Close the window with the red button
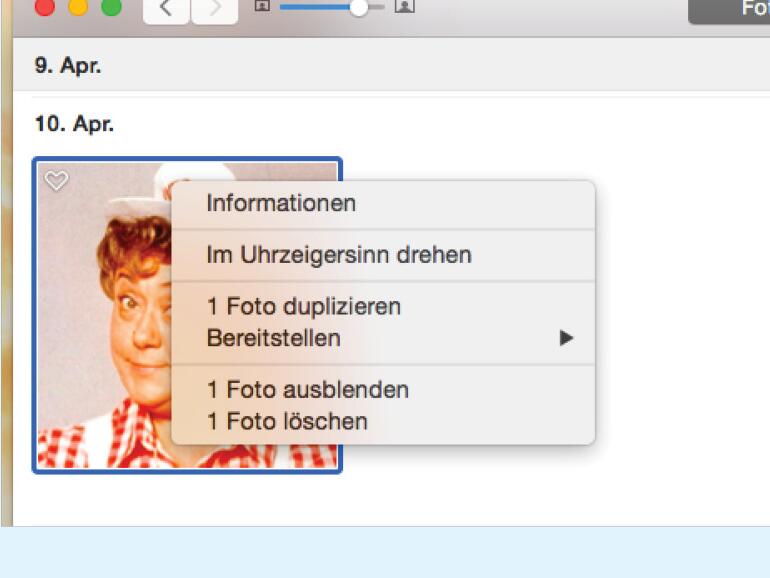Viewport: 770px width, 578px height. point(45,7)
